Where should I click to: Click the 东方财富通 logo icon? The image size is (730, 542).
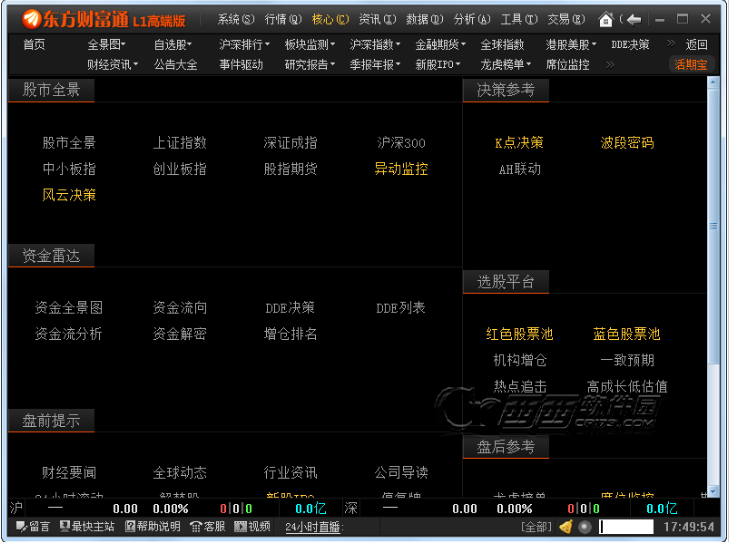31,19
